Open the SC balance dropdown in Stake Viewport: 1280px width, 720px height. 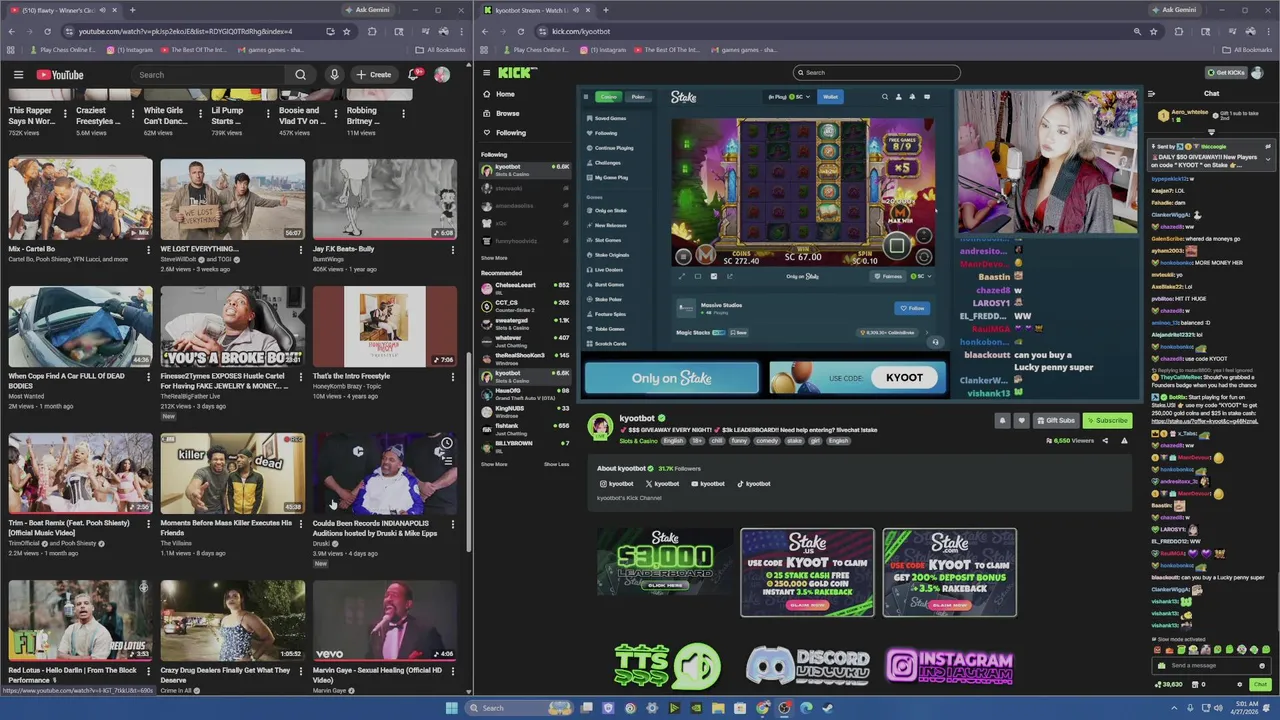(790, 97)
